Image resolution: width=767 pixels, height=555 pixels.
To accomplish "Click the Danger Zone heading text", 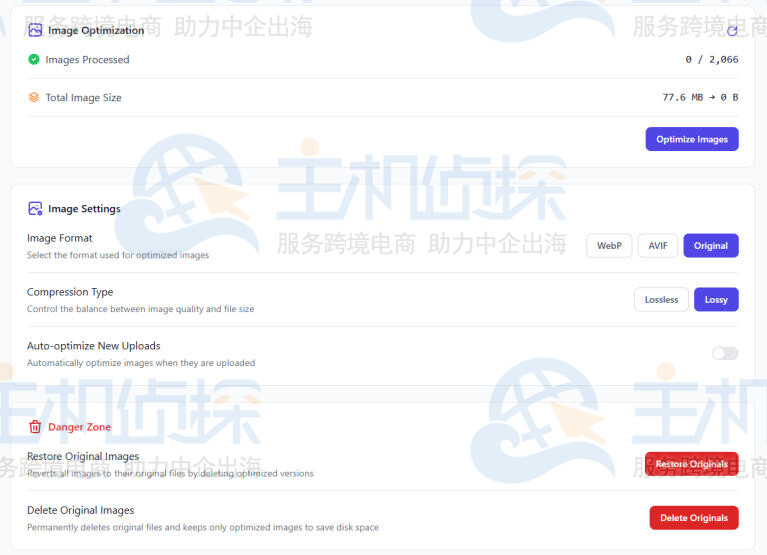I will 79,427.
